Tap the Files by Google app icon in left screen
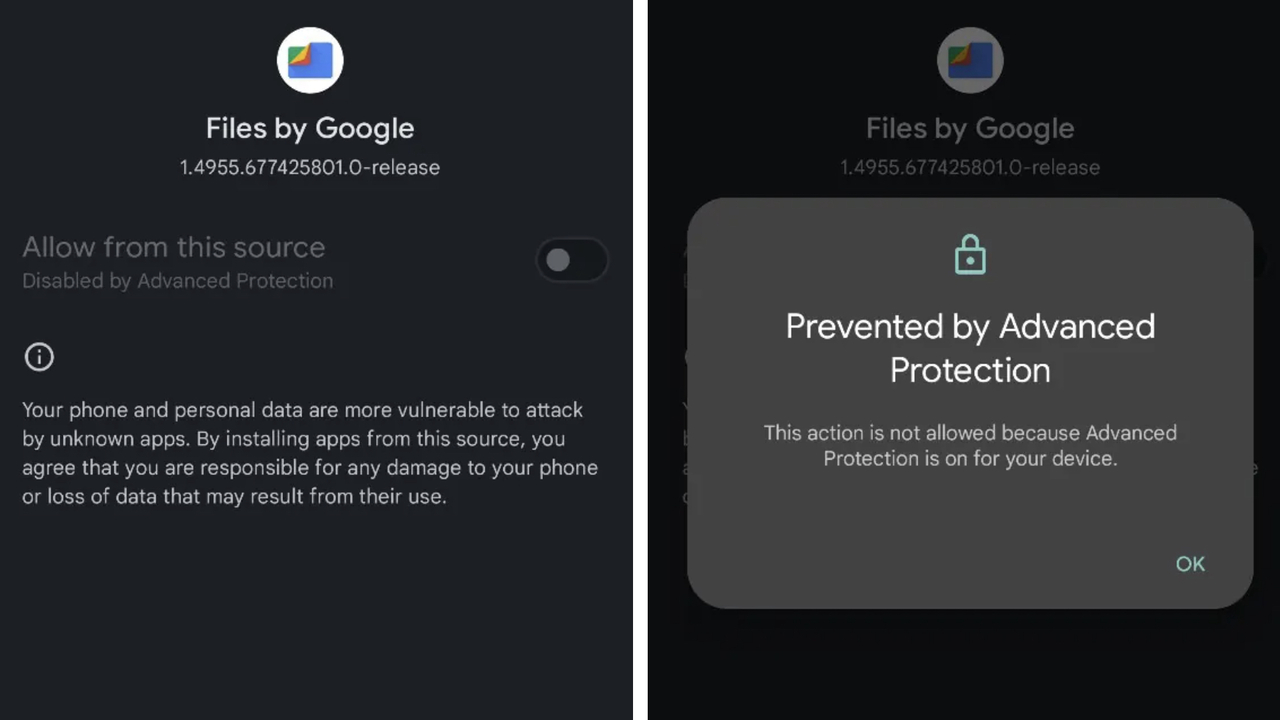 310,60
